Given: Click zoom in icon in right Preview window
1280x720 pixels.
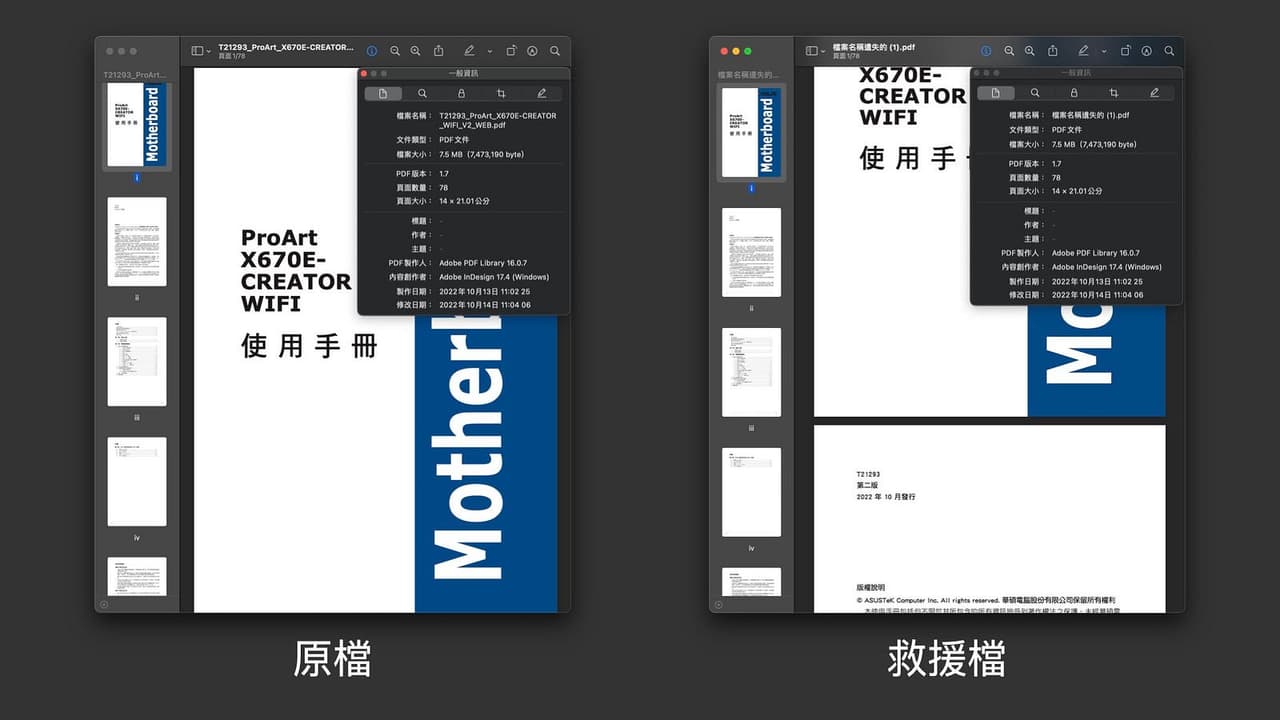Looking at the screenshot, I should (x=1030, y=51).
